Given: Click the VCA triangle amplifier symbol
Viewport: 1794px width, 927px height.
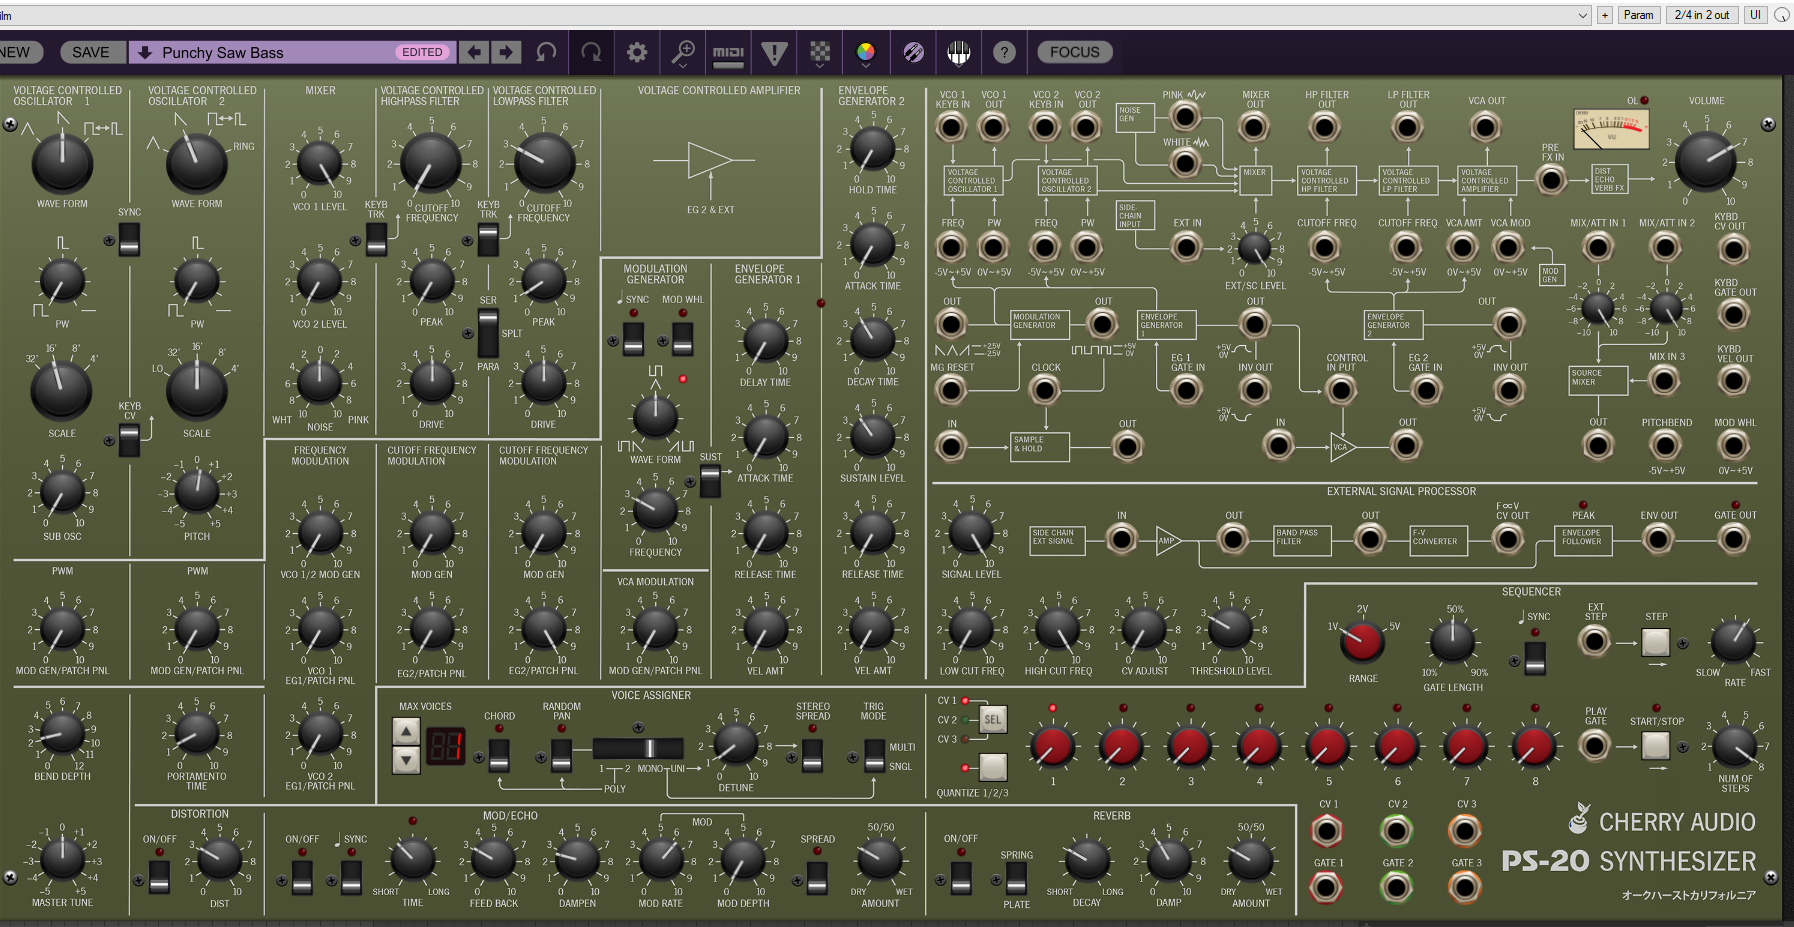Looking at the screenshot, I should pyautogui.click(x=1342, y=446).
